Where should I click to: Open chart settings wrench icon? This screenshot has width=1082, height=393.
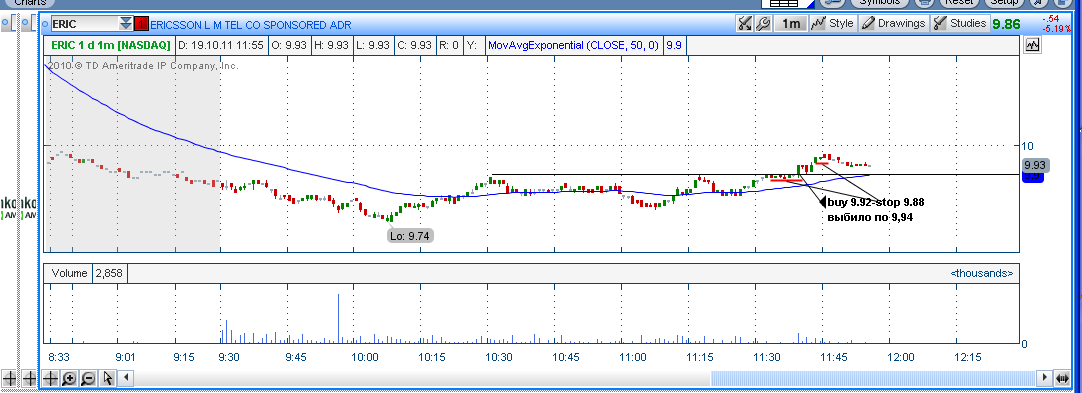click(x=763, y=23)
